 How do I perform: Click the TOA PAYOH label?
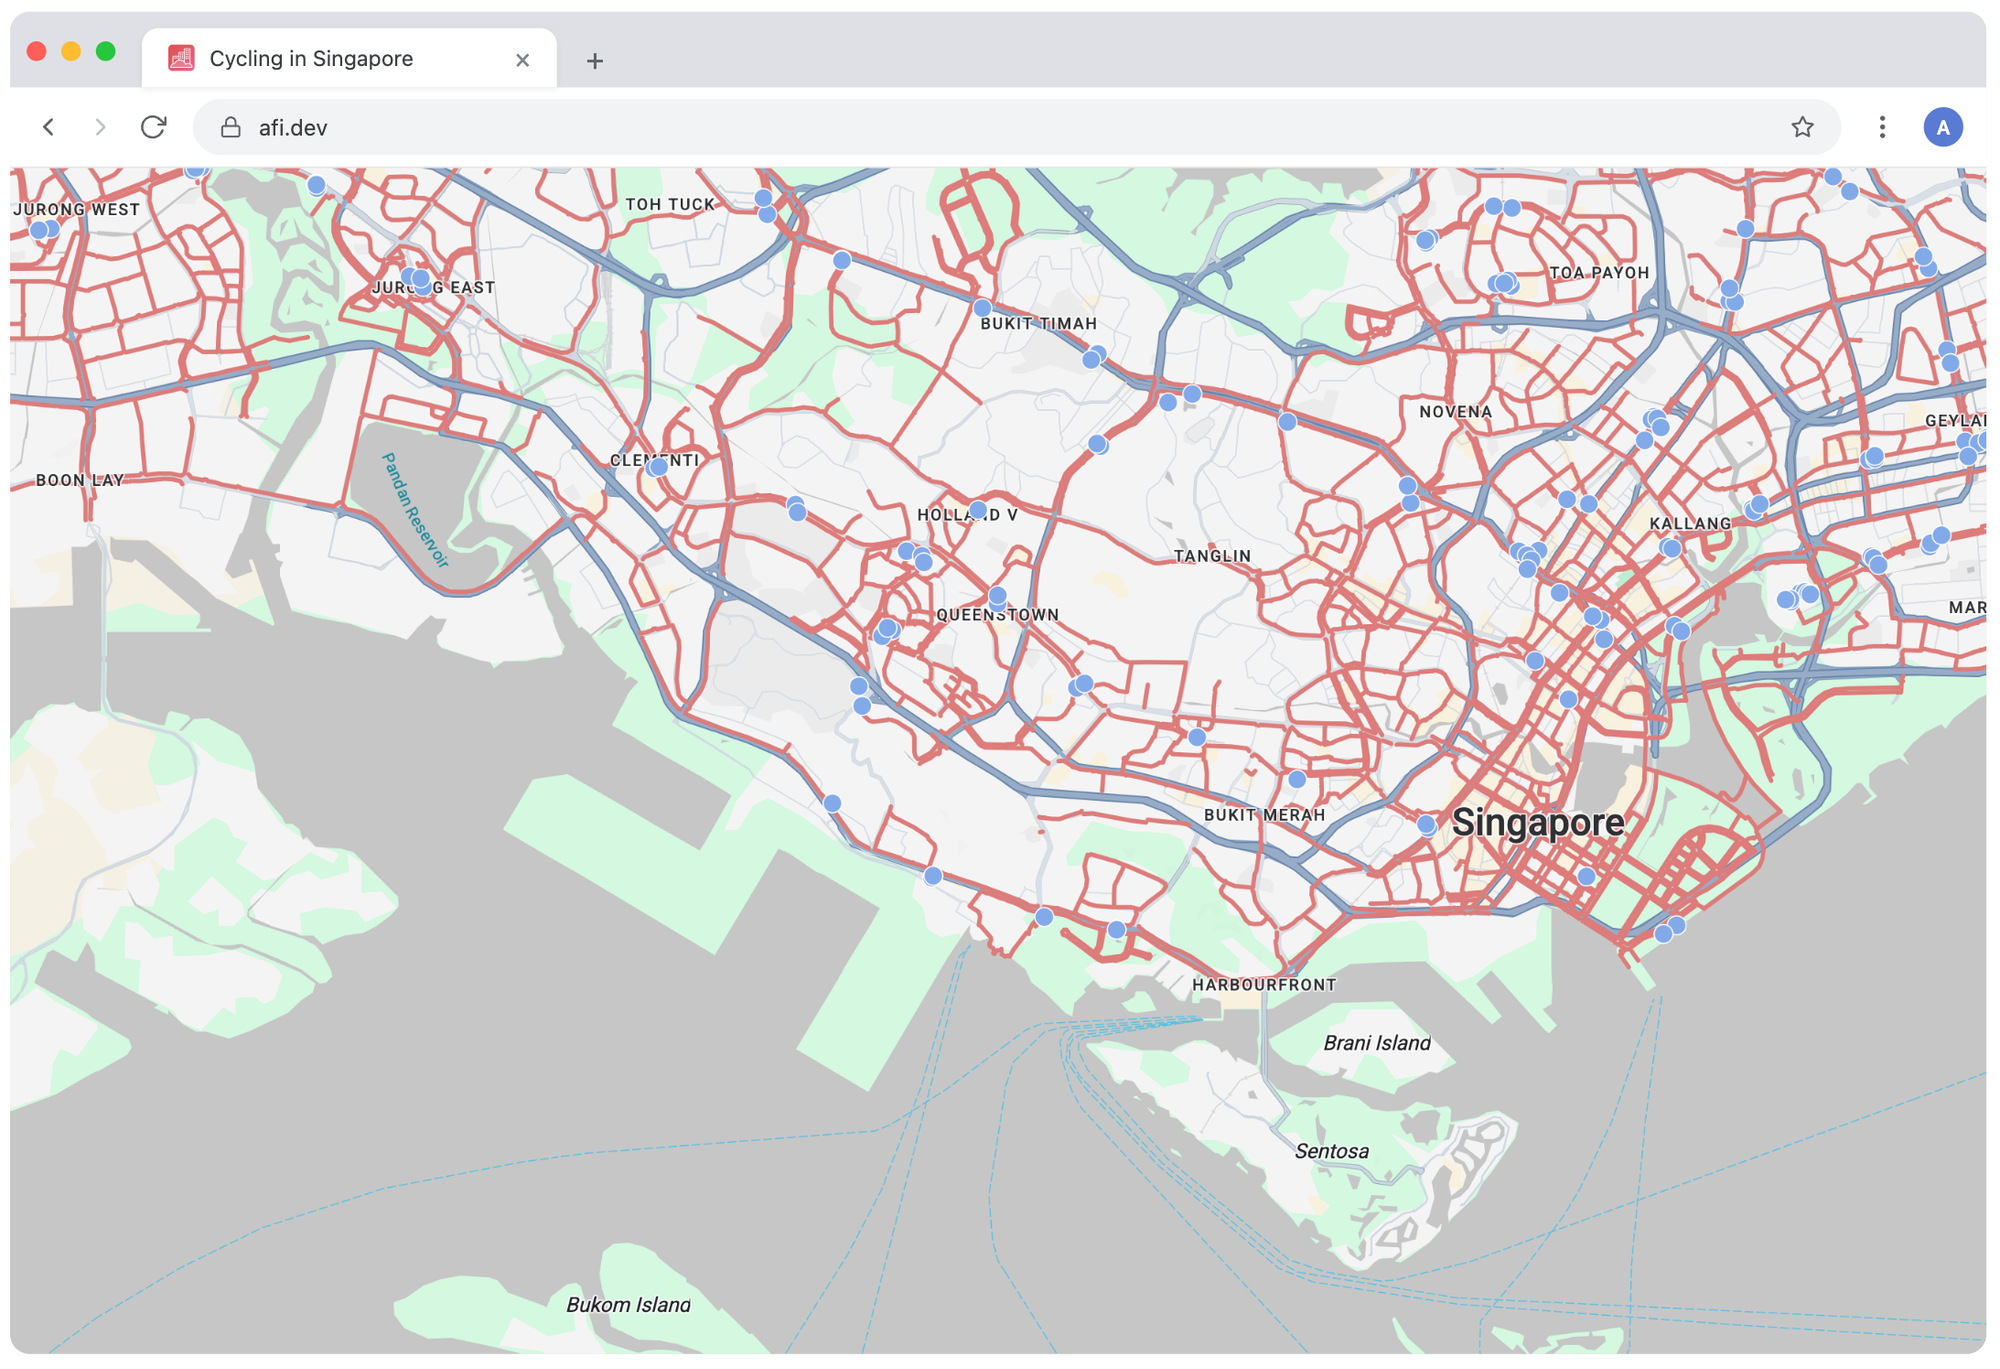[1599, 273]
